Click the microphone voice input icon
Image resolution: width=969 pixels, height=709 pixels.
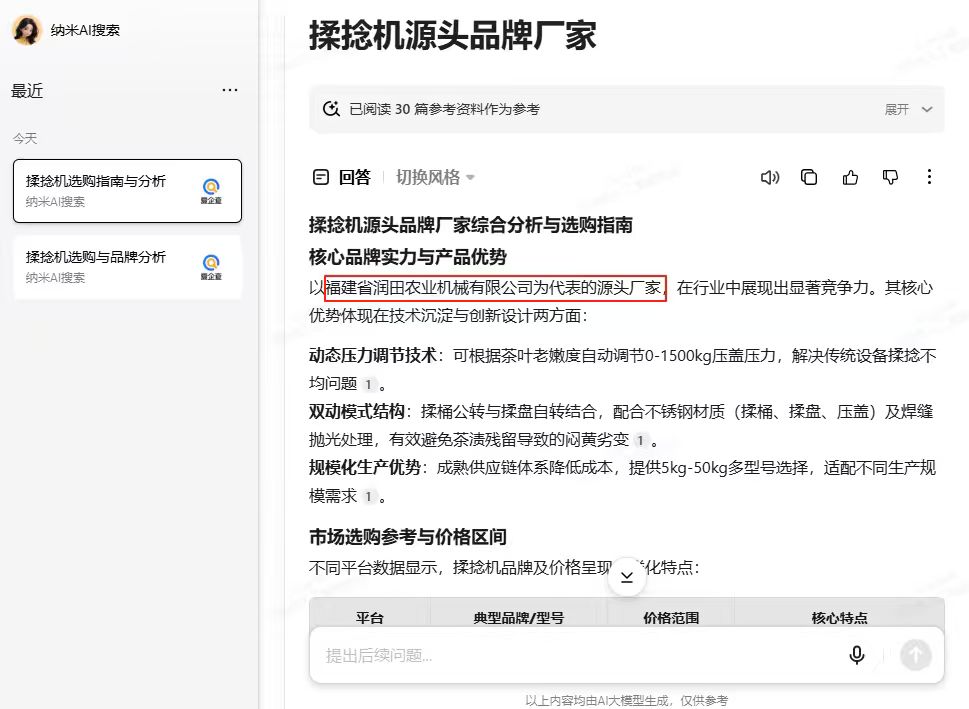857,655
